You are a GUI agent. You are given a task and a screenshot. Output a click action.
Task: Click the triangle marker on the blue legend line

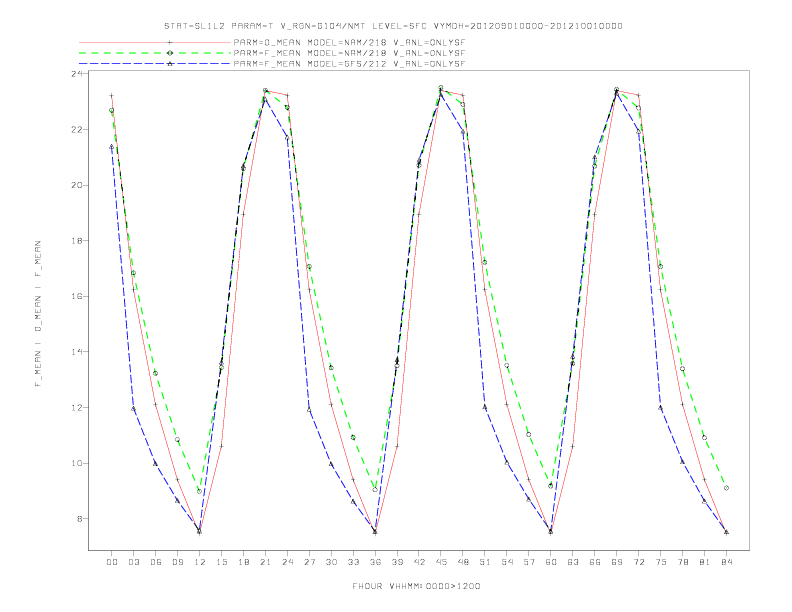pos(170,64)
